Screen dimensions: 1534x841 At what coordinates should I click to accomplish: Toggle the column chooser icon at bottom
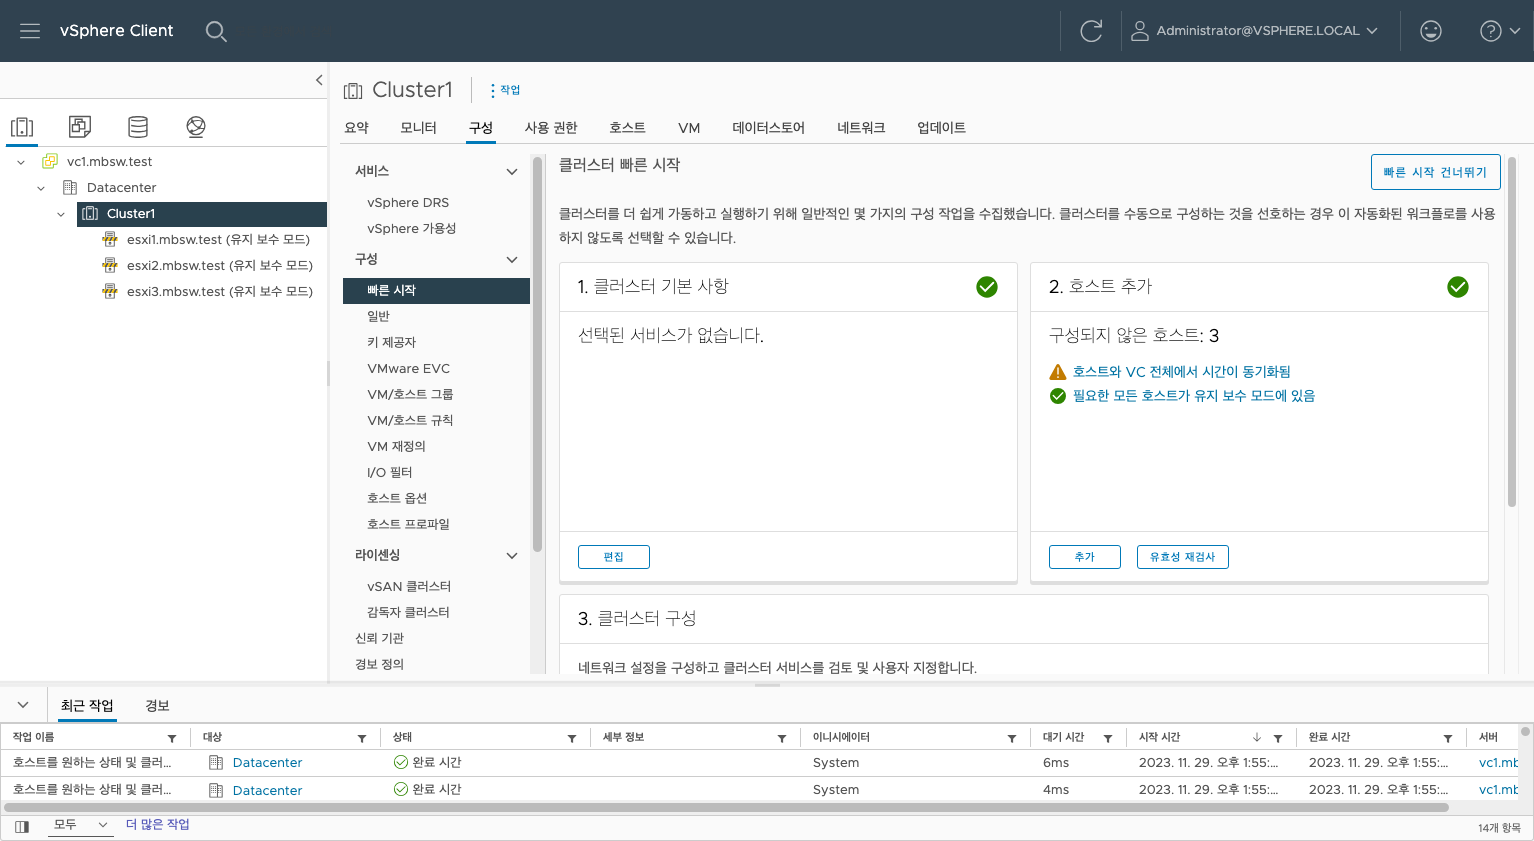(22, 827)
